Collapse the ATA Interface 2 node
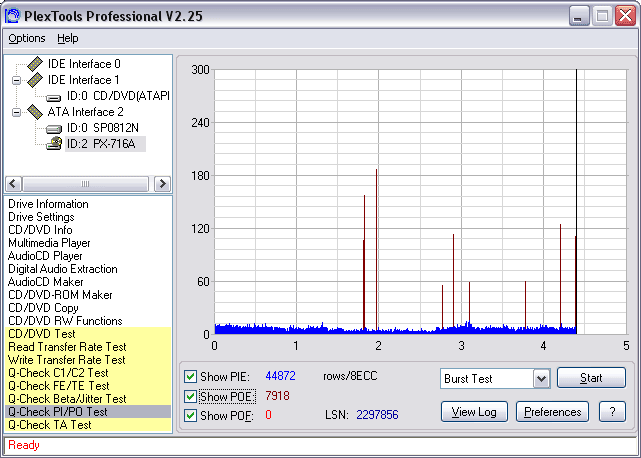The image size is (641, 458). [x=16, y=112]
